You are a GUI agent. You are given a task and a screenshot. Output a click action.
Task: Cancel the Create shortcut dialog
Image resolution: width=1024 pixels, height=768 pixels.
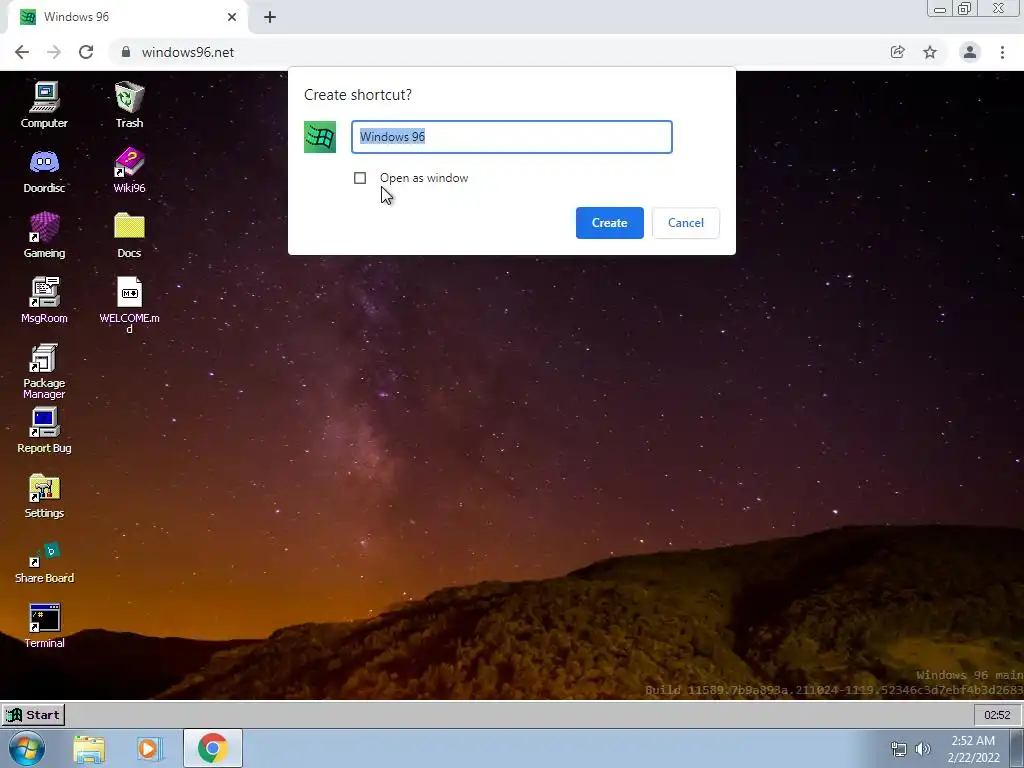tap(686, 223)
